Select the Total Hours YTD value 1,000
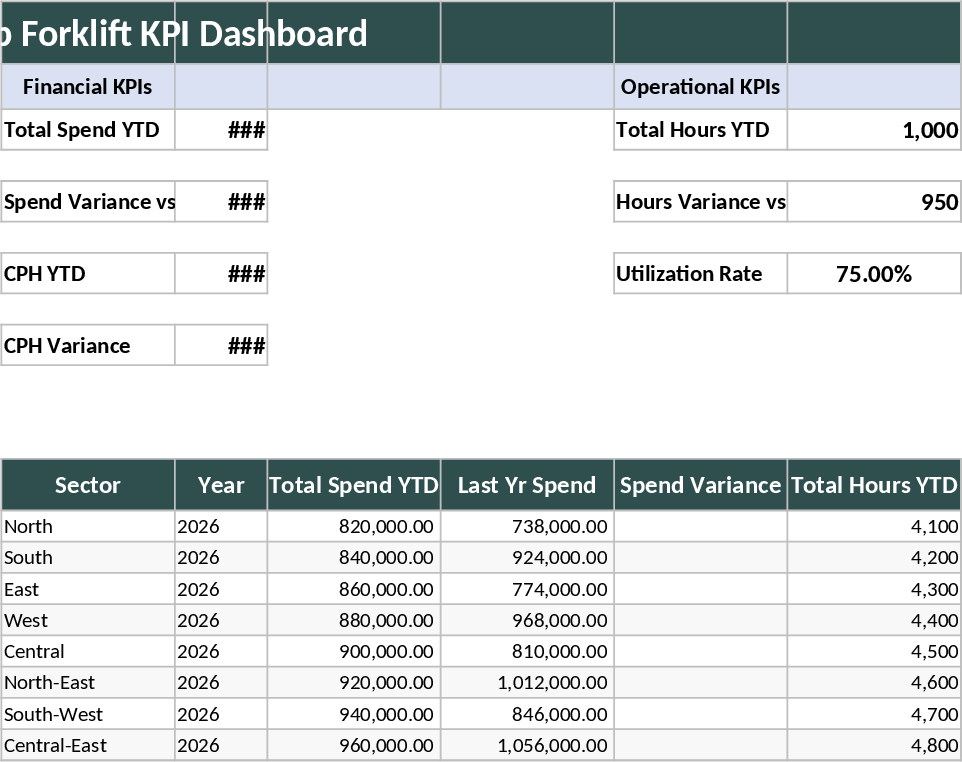The width and height of the screenshot is (962, 762). [x=874, y=130]
